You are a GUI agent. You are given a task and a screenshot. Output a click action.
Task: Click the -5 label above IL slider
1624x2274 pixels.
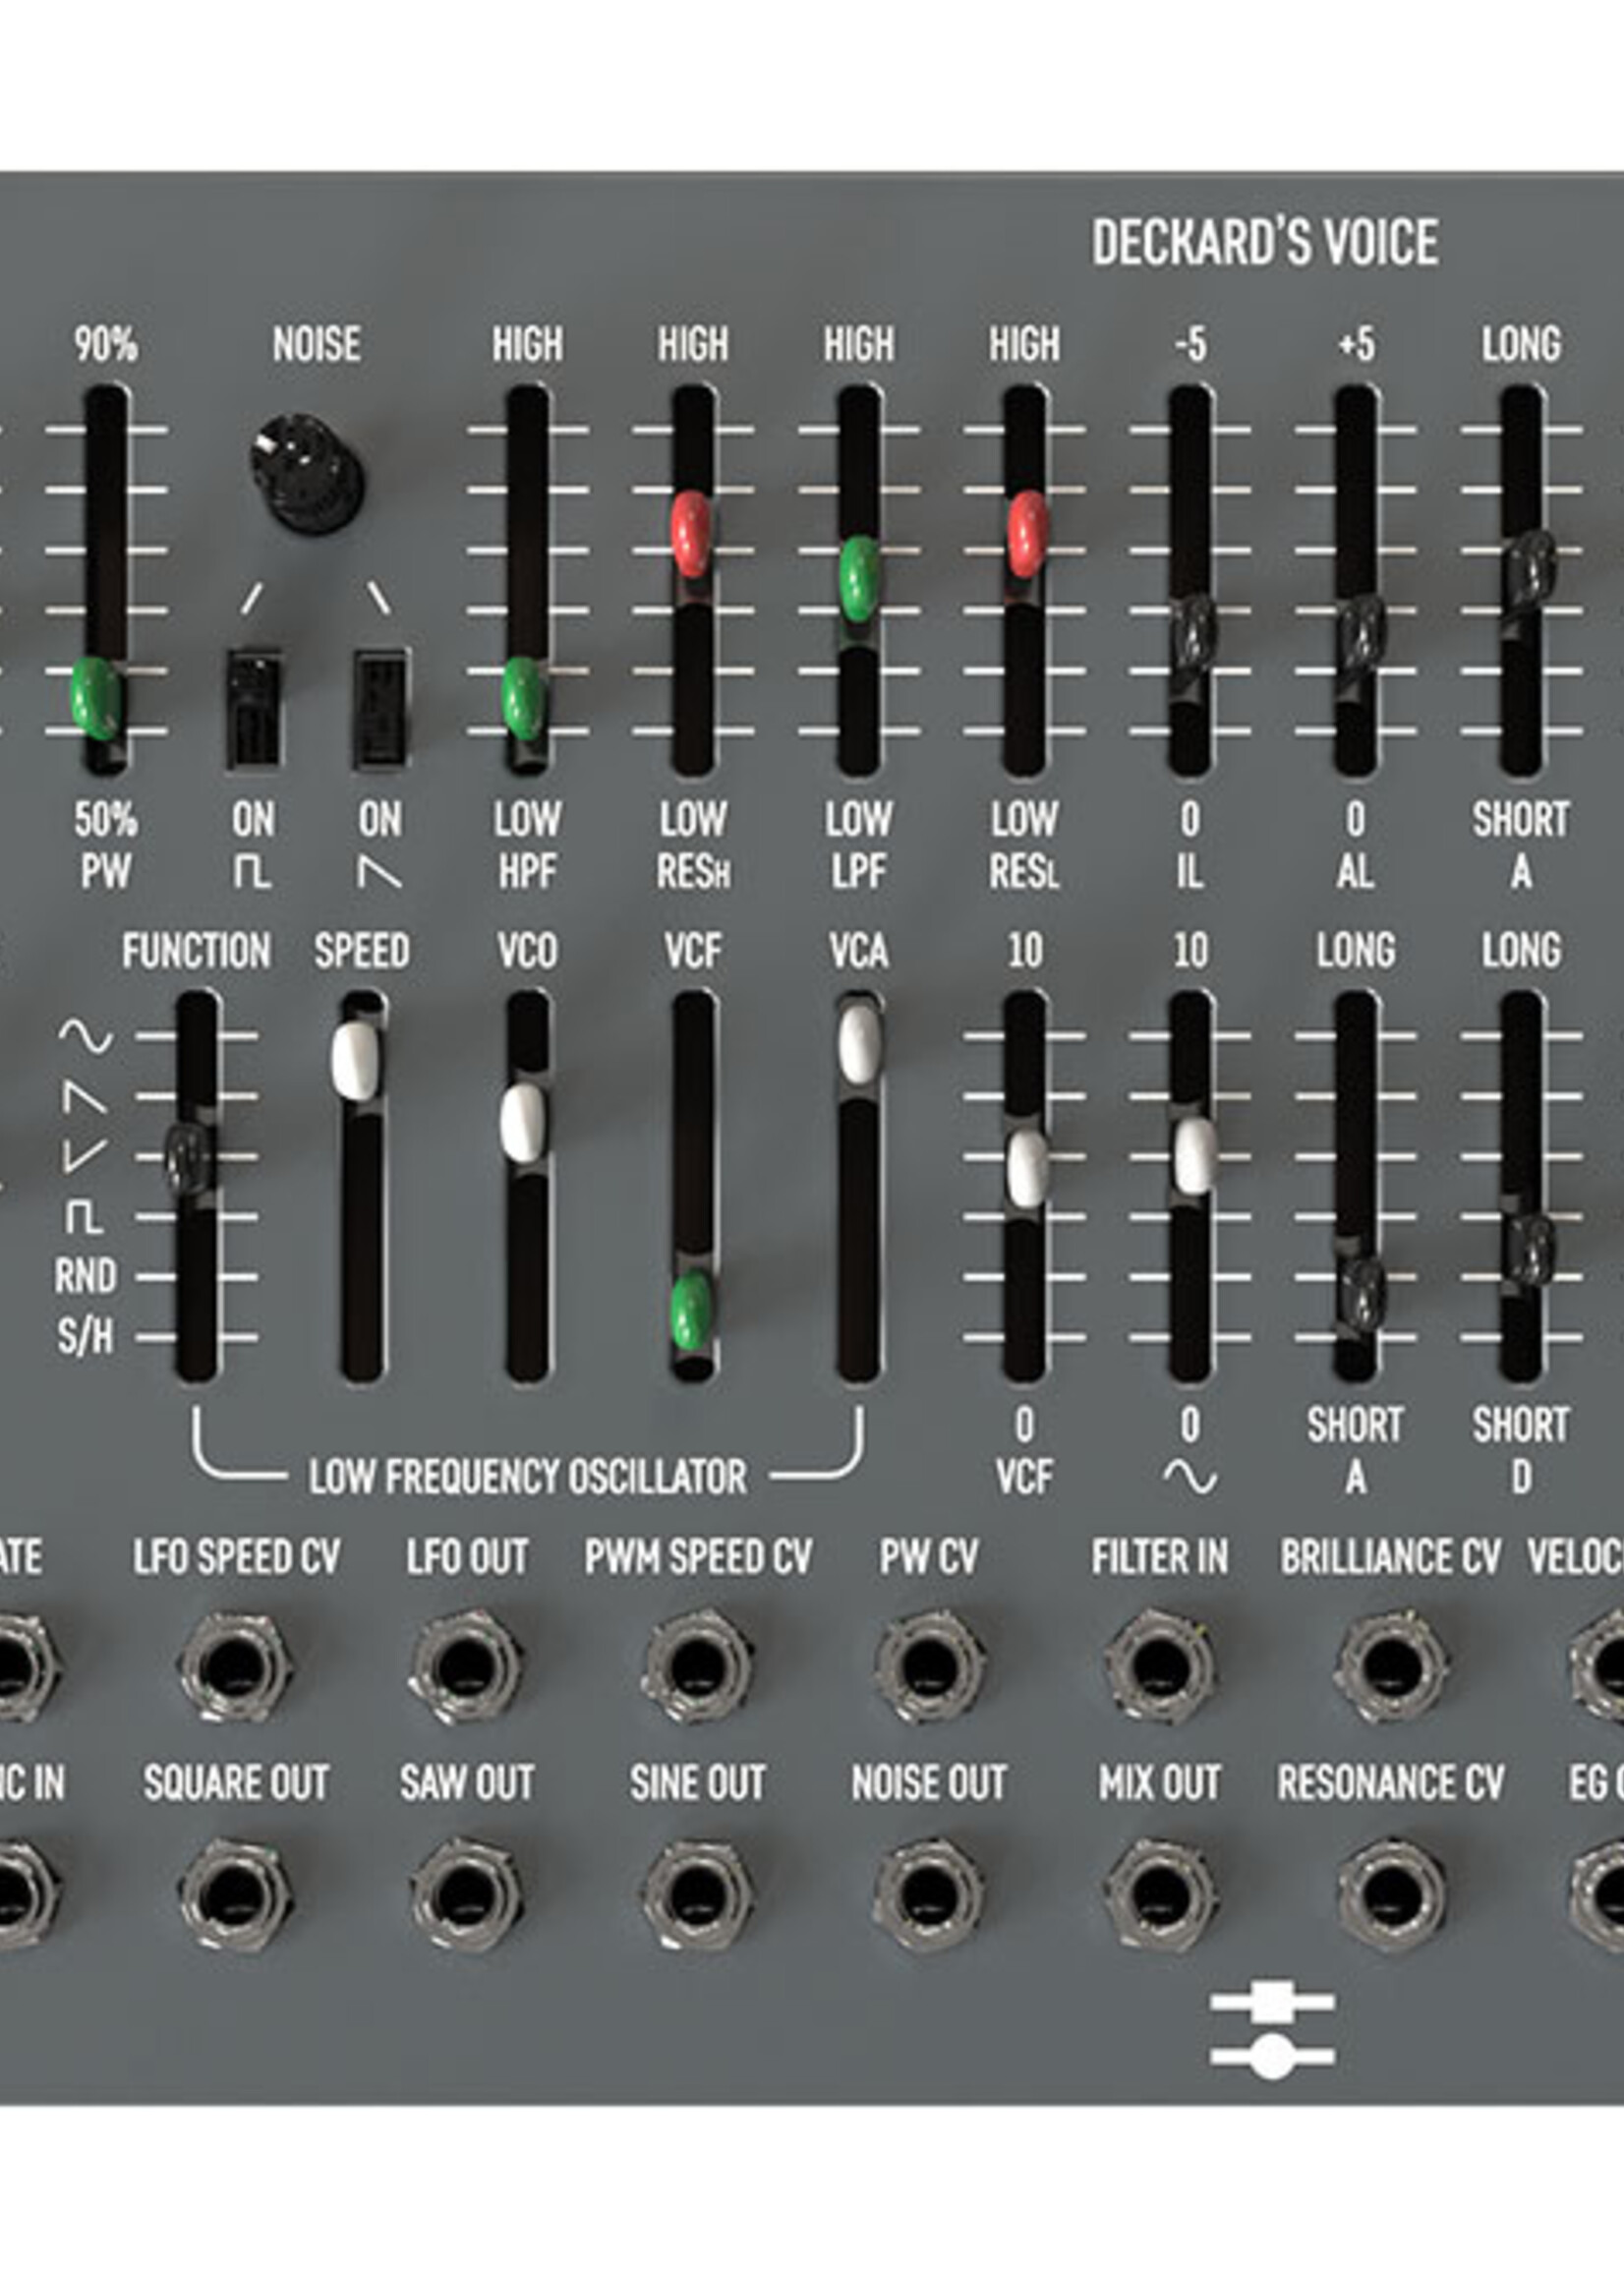pos(1190,344)
